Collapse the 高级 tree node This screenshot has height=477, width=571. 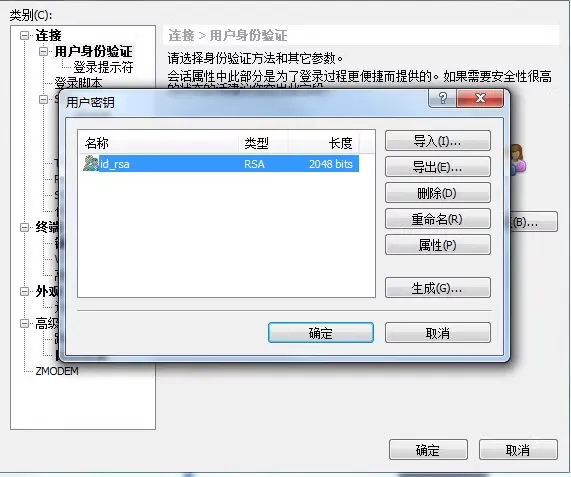coord(24,323)
